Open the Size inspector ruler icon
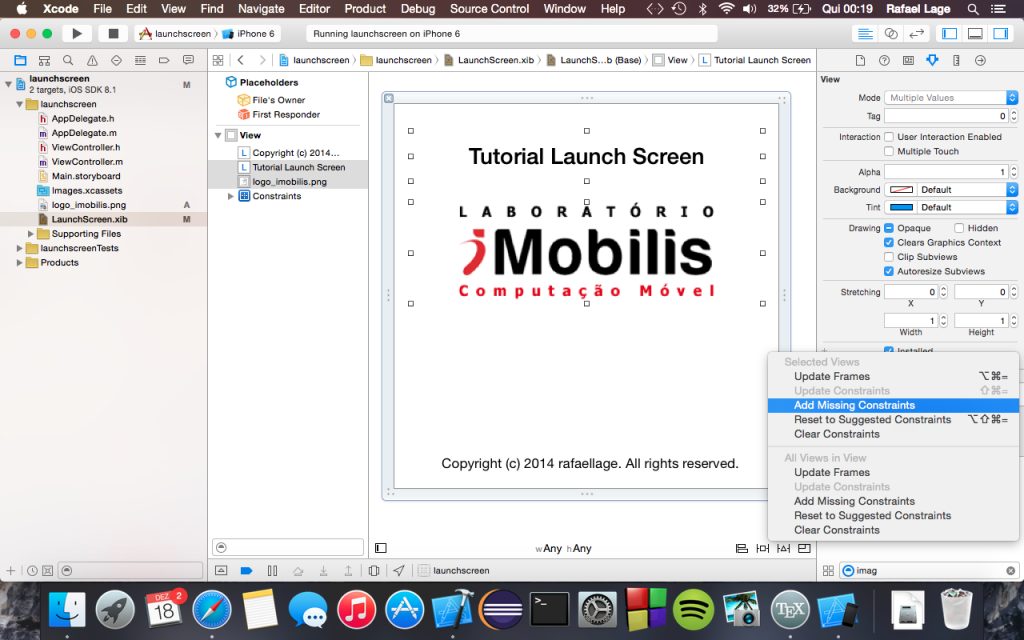 click(956, 60)
